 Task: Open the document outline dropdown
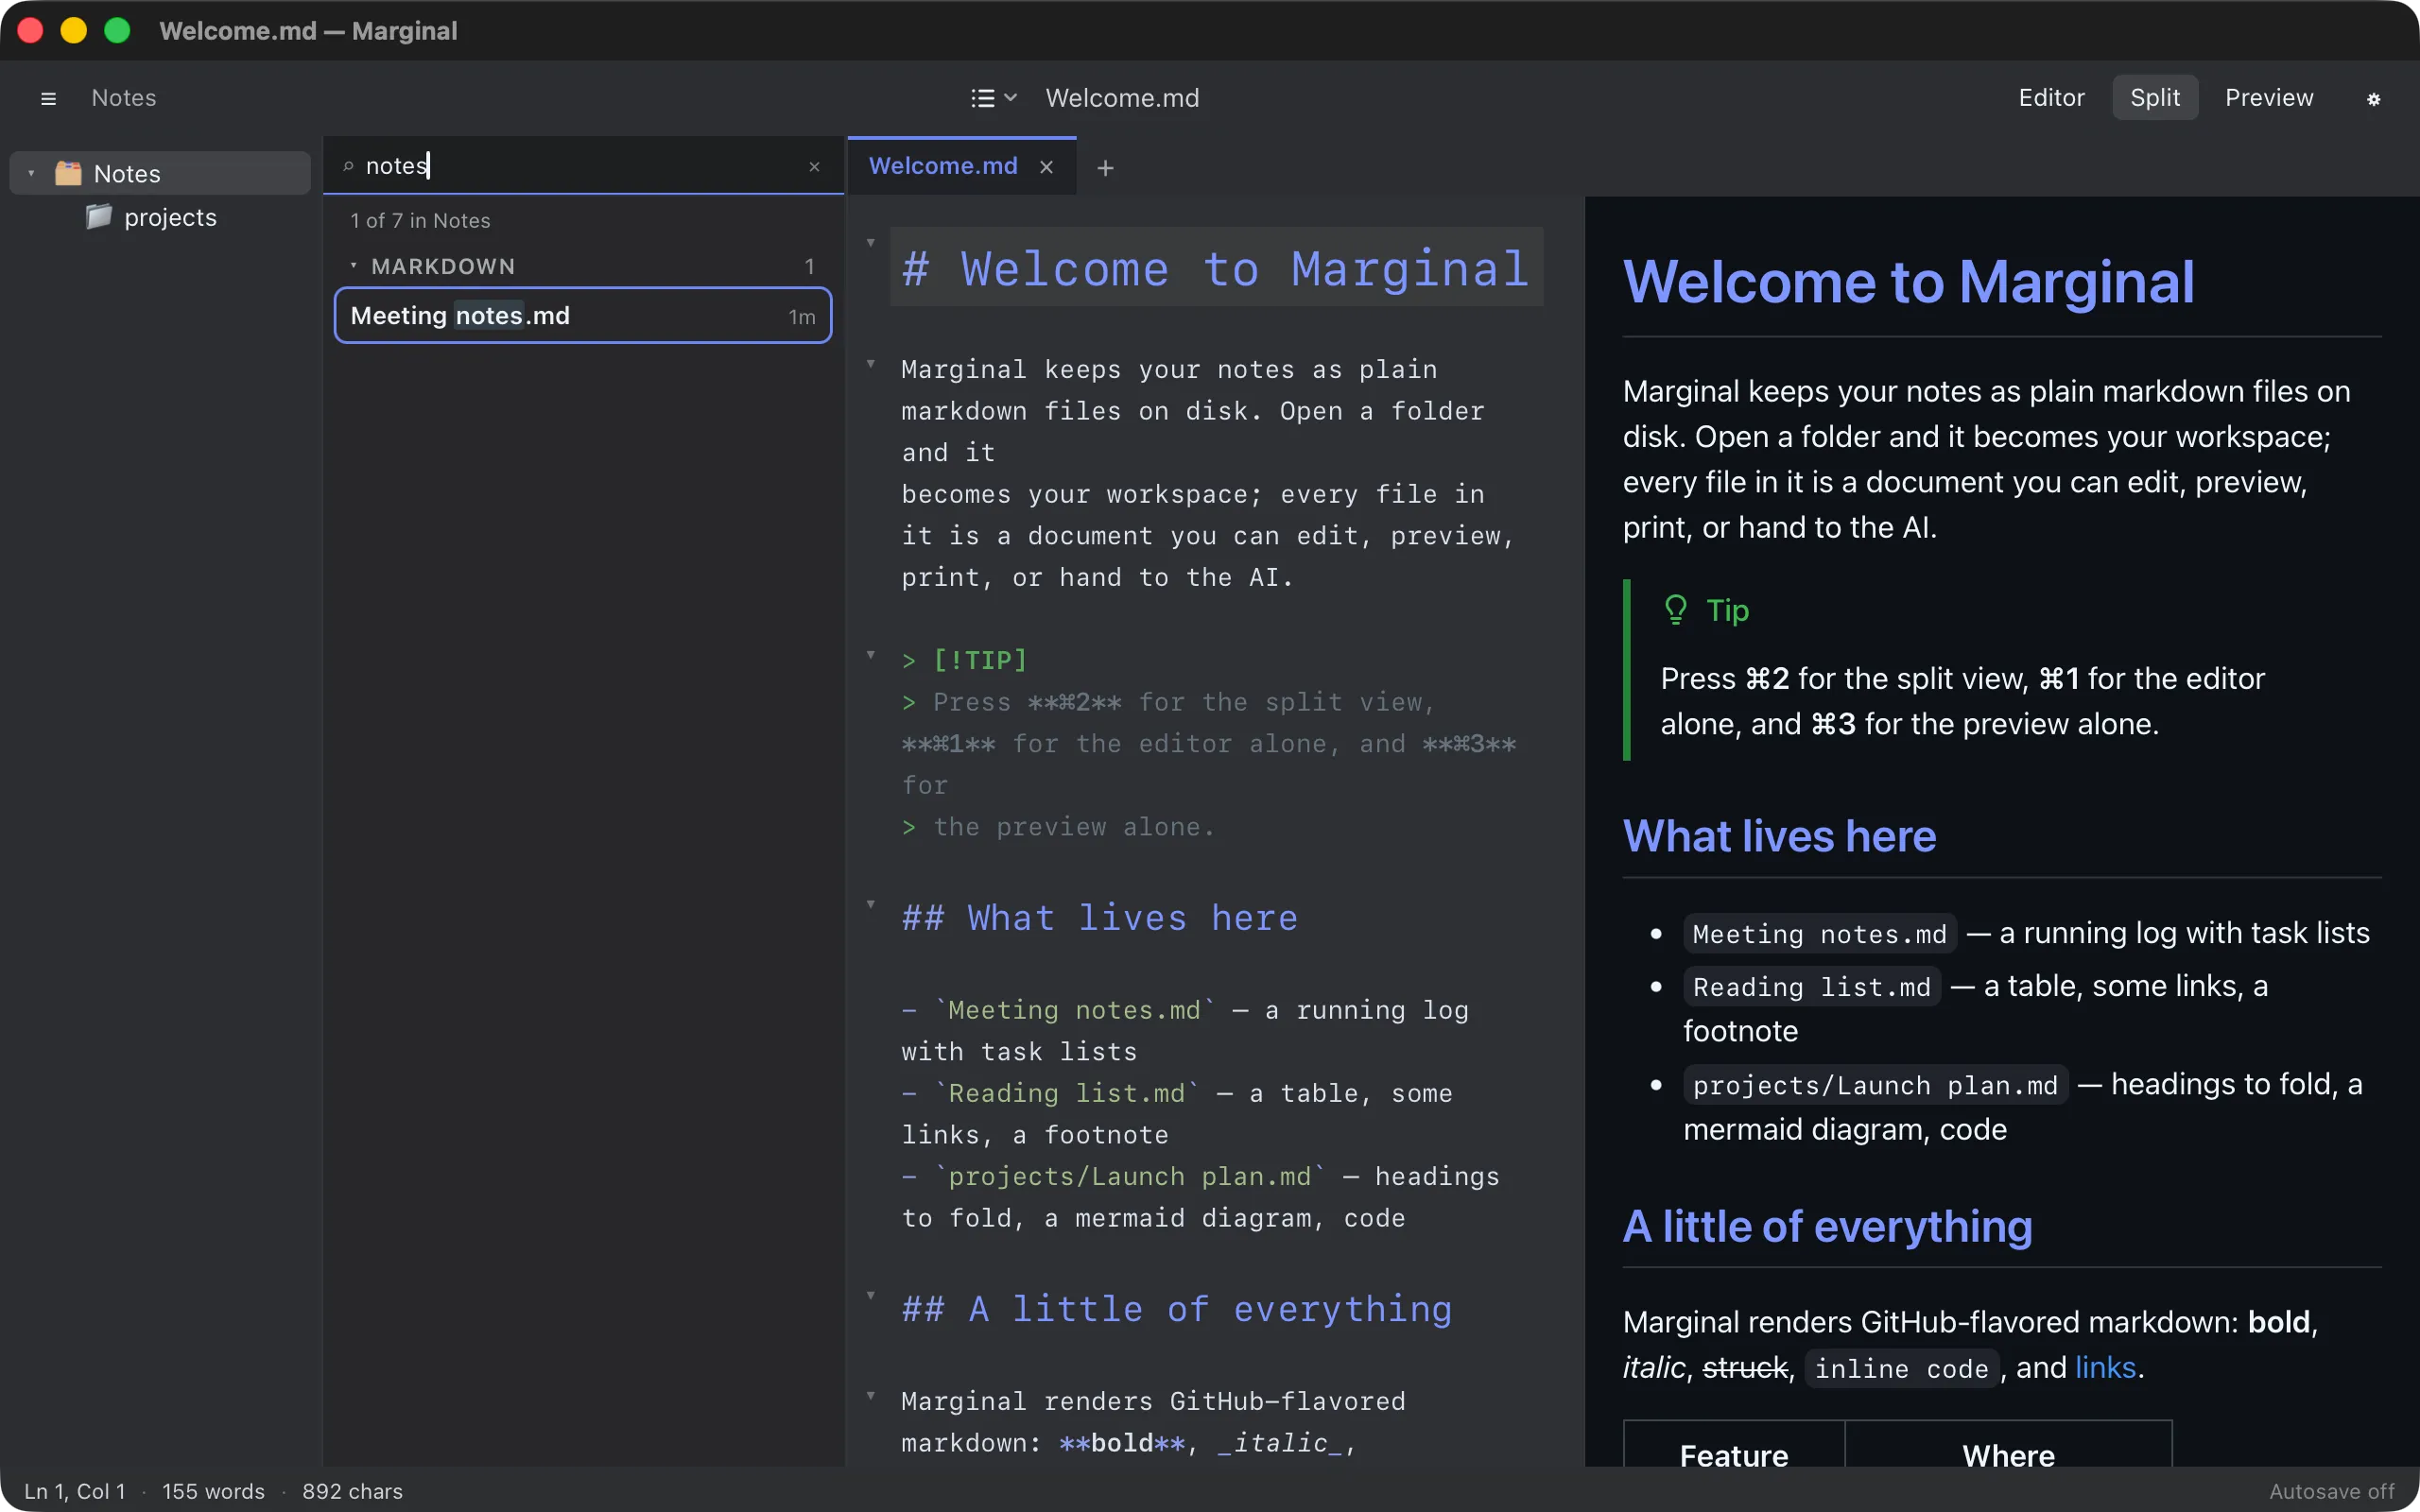click(994, 98)
